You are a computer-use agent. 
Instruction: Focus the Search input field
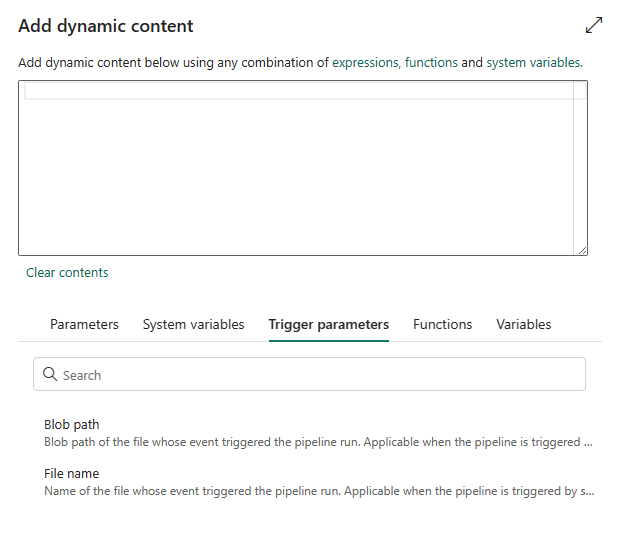(x=309, y=374)
